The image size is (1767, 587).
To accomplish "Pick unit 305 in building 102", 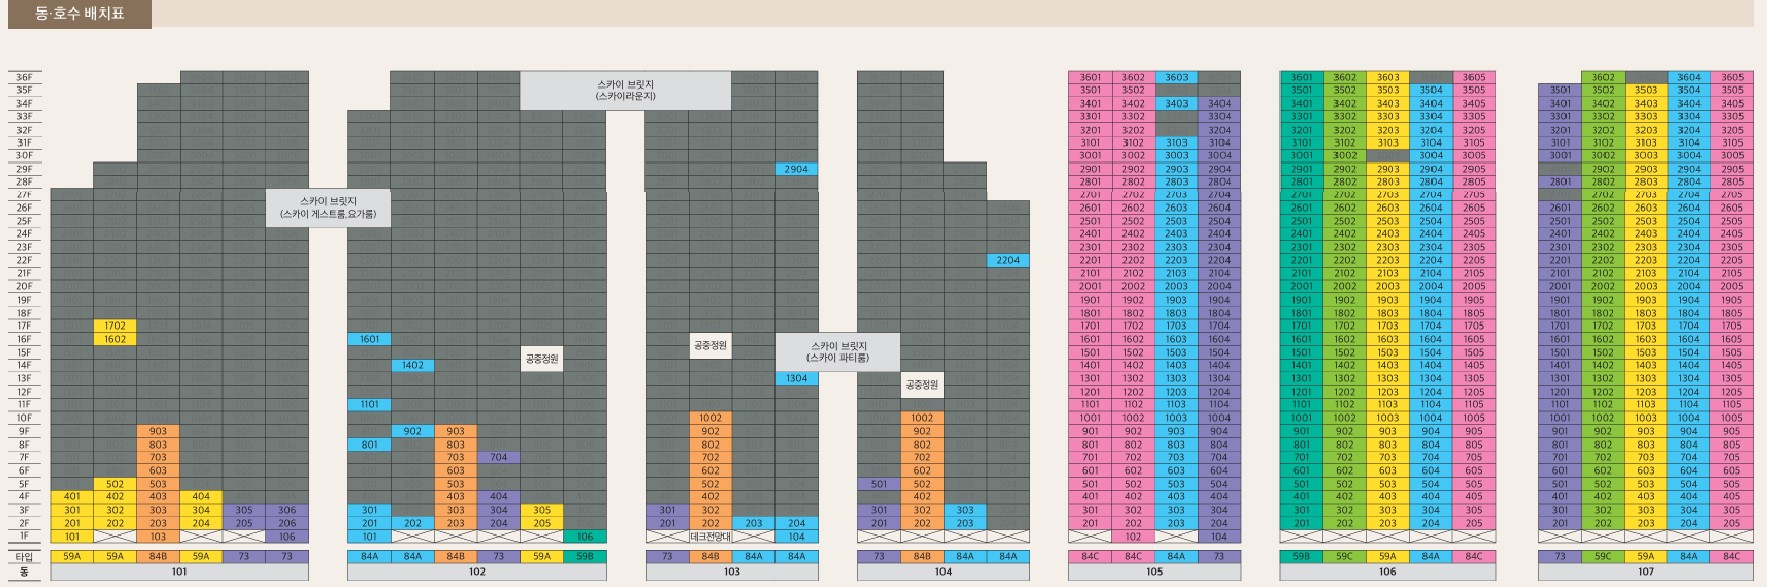I will click(x=541, y=510).
